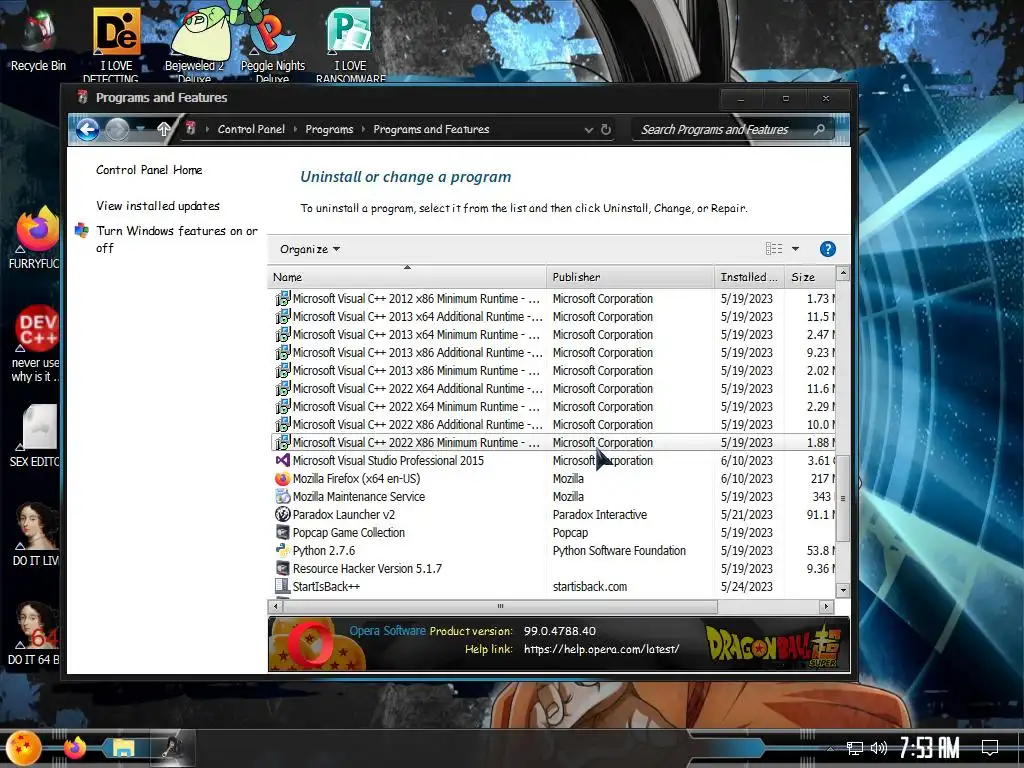The height and width of the screenshot is (768, 1024).
Task: Sort by the Publisher column header
Action: [630, 277]
